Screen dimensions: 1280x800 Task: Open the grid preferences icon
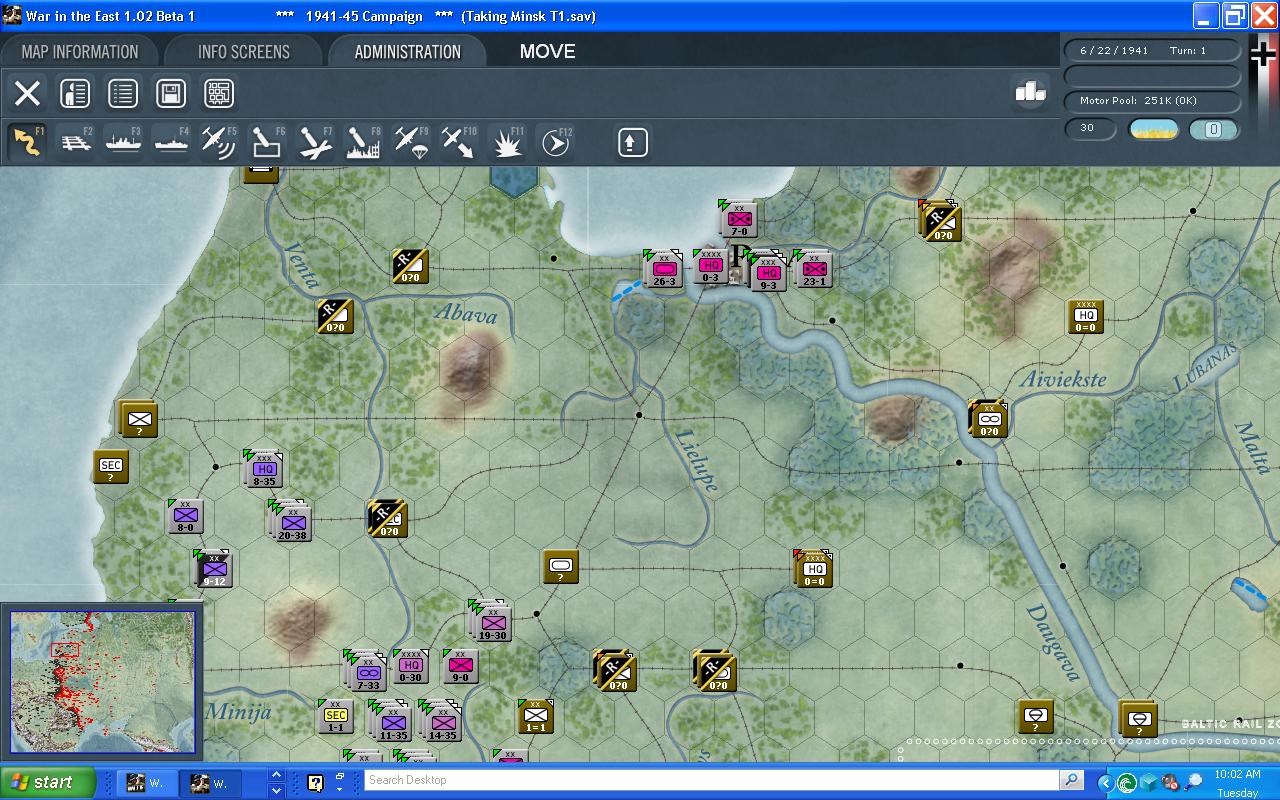(x=219, y=93)
